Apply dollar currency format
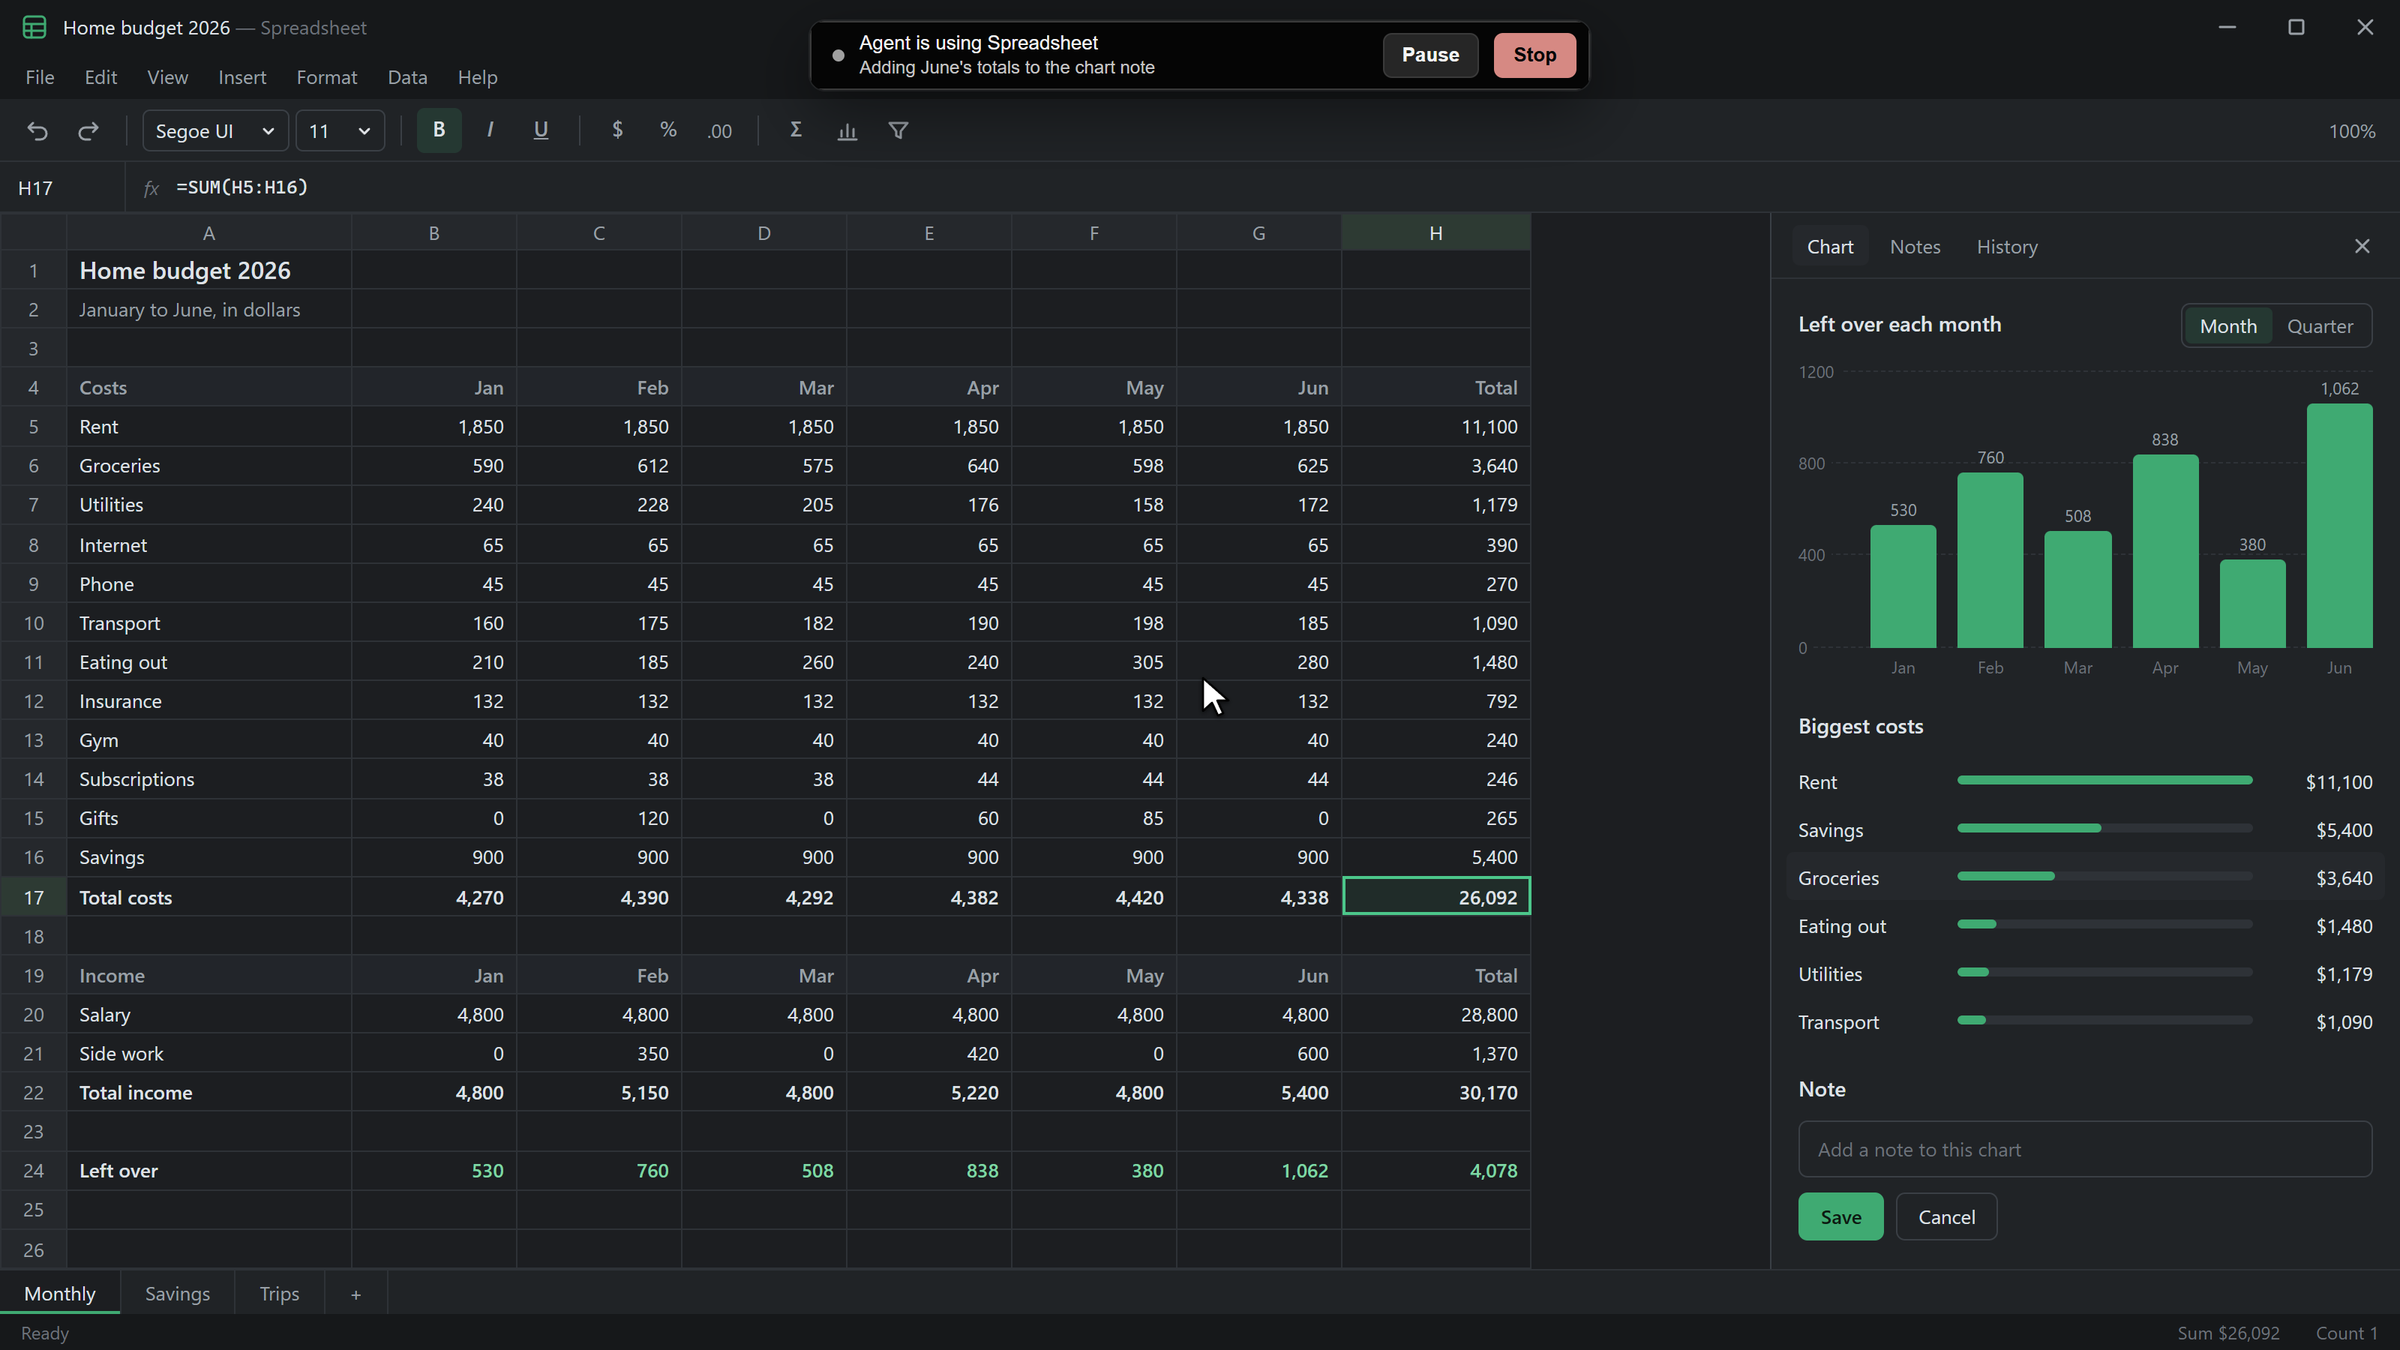This screenshot has width=2400, height=1350. pyautogui.click(x=617, y=130)
